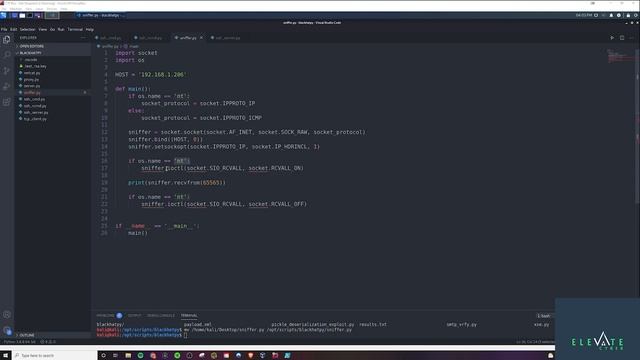Open the Explorer panel ellipsis menu

coord(84,38)
